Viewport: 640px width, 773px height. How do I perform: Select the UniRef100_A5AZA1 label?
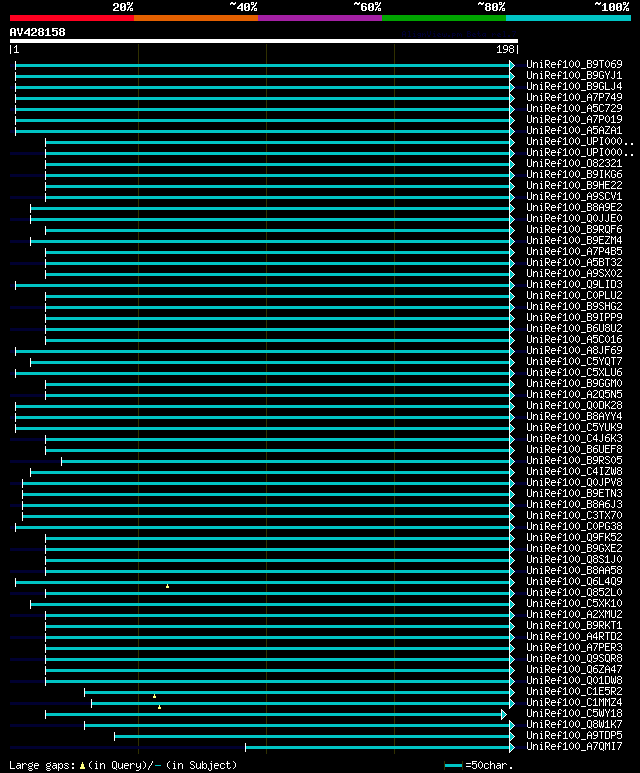[x=574, y=130]
